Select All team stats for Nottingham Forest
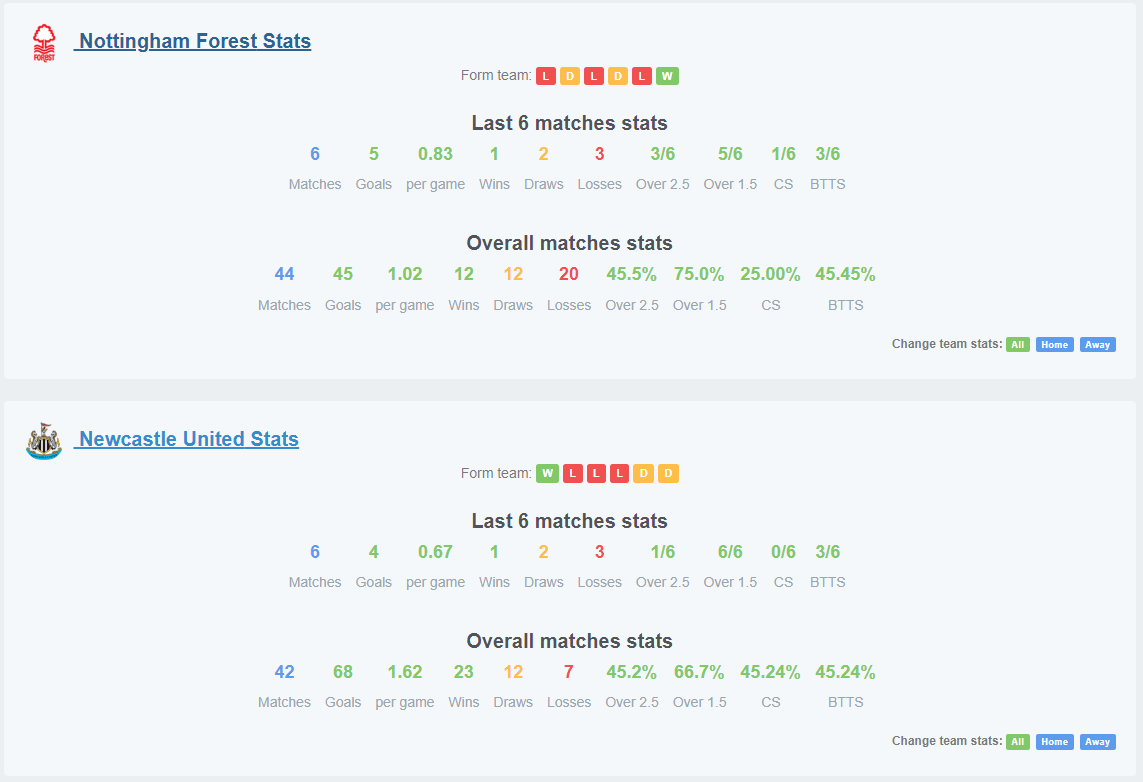The image size is (1143, 782). (x=1018, y=345)
